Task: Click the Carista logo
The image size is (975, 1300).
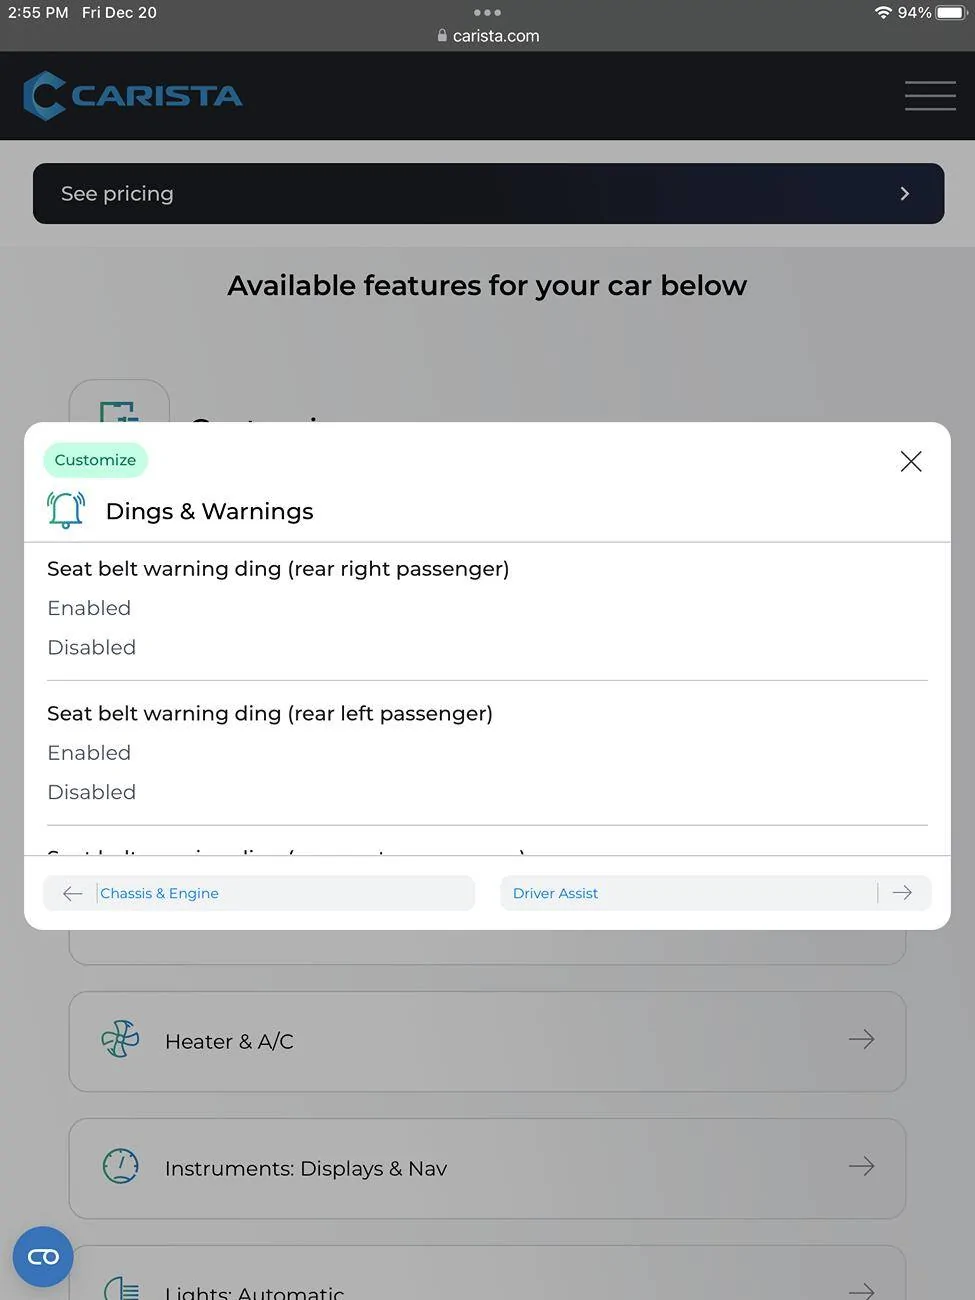Action: point(132,96)
